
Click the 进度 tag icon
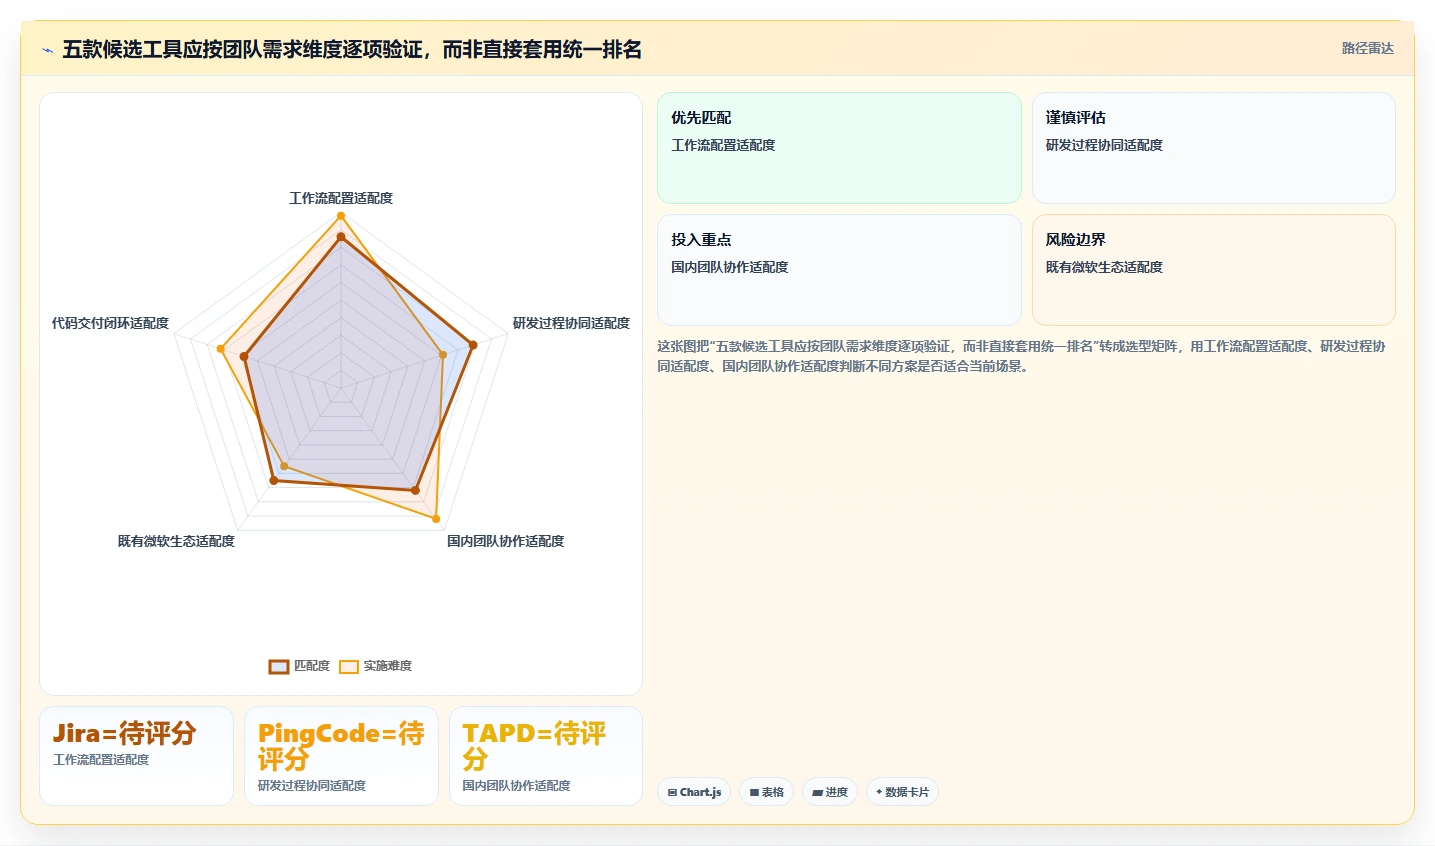(817, 793)
